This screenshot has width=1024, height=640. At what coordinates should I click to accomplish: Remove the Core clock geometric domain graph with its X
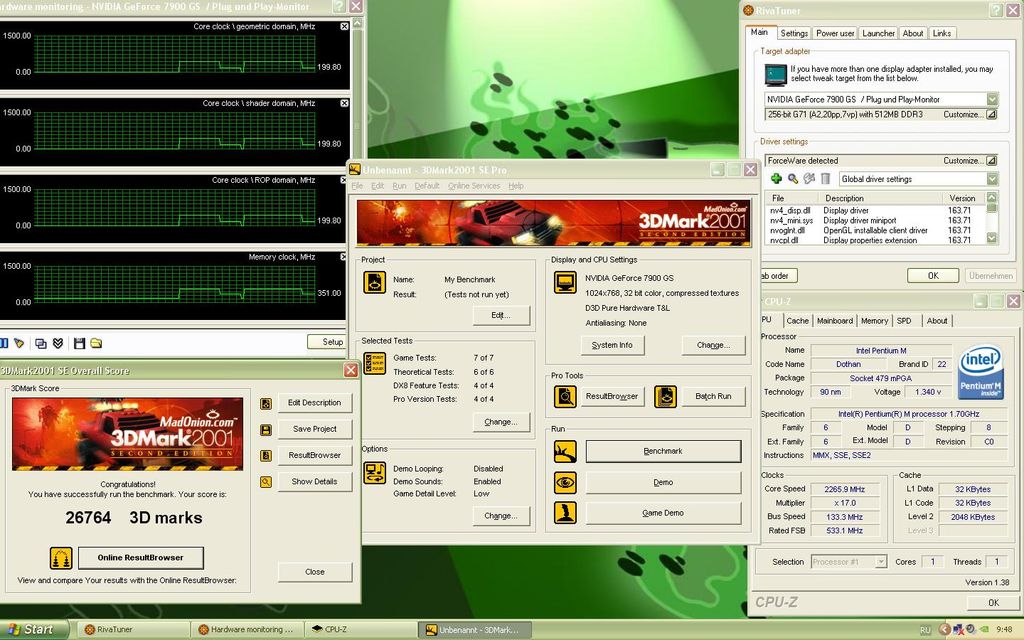point(344,27)
